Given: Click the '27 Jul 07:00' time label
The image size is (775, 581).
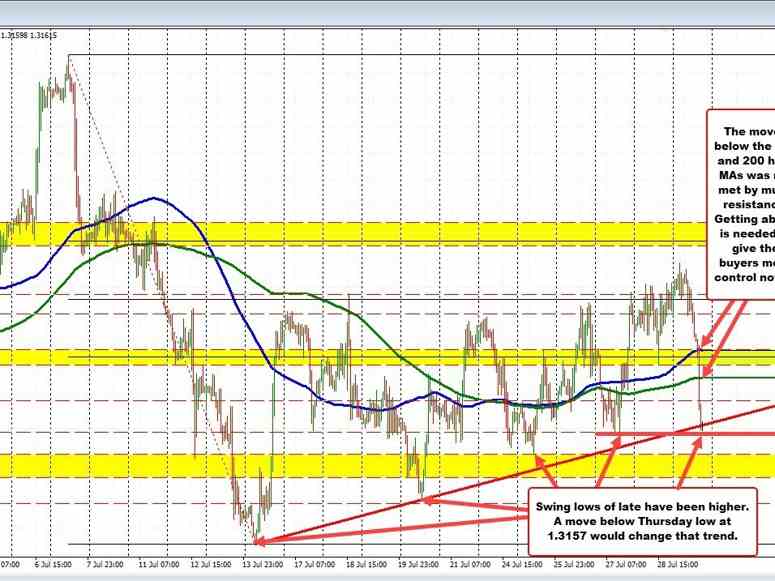Looking at the screenshot, I should [626, 564].
